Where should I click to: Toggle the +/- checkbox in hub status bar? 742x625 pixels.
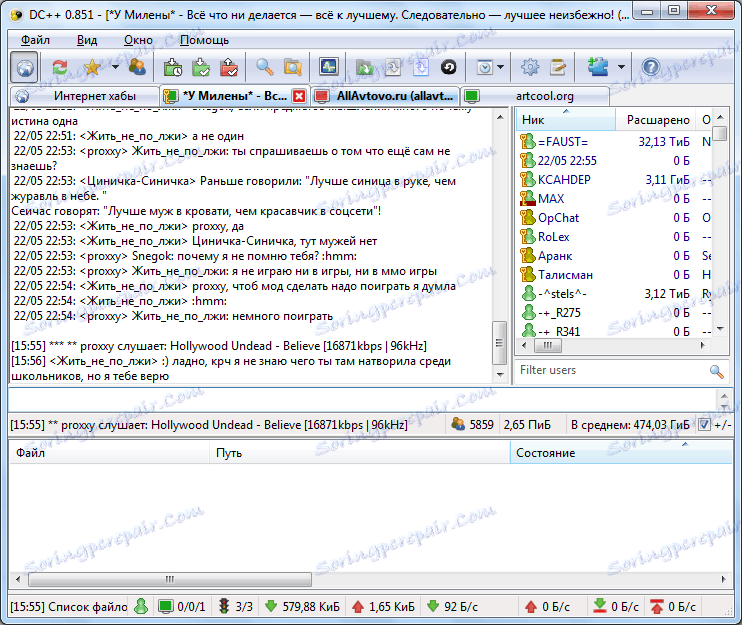[x=705, y=425]
